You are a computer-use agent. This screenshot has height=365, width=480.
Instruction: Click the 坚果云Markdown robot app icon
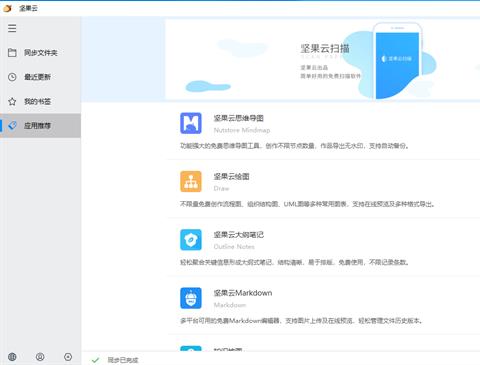(191, 298)
